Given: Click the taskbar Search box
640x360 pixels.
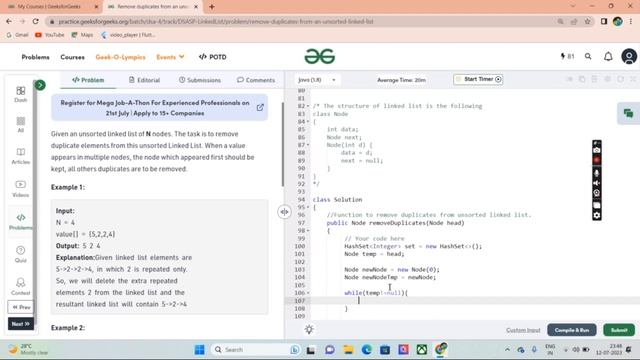Looking at the screenshot, I should coord(255,349).
